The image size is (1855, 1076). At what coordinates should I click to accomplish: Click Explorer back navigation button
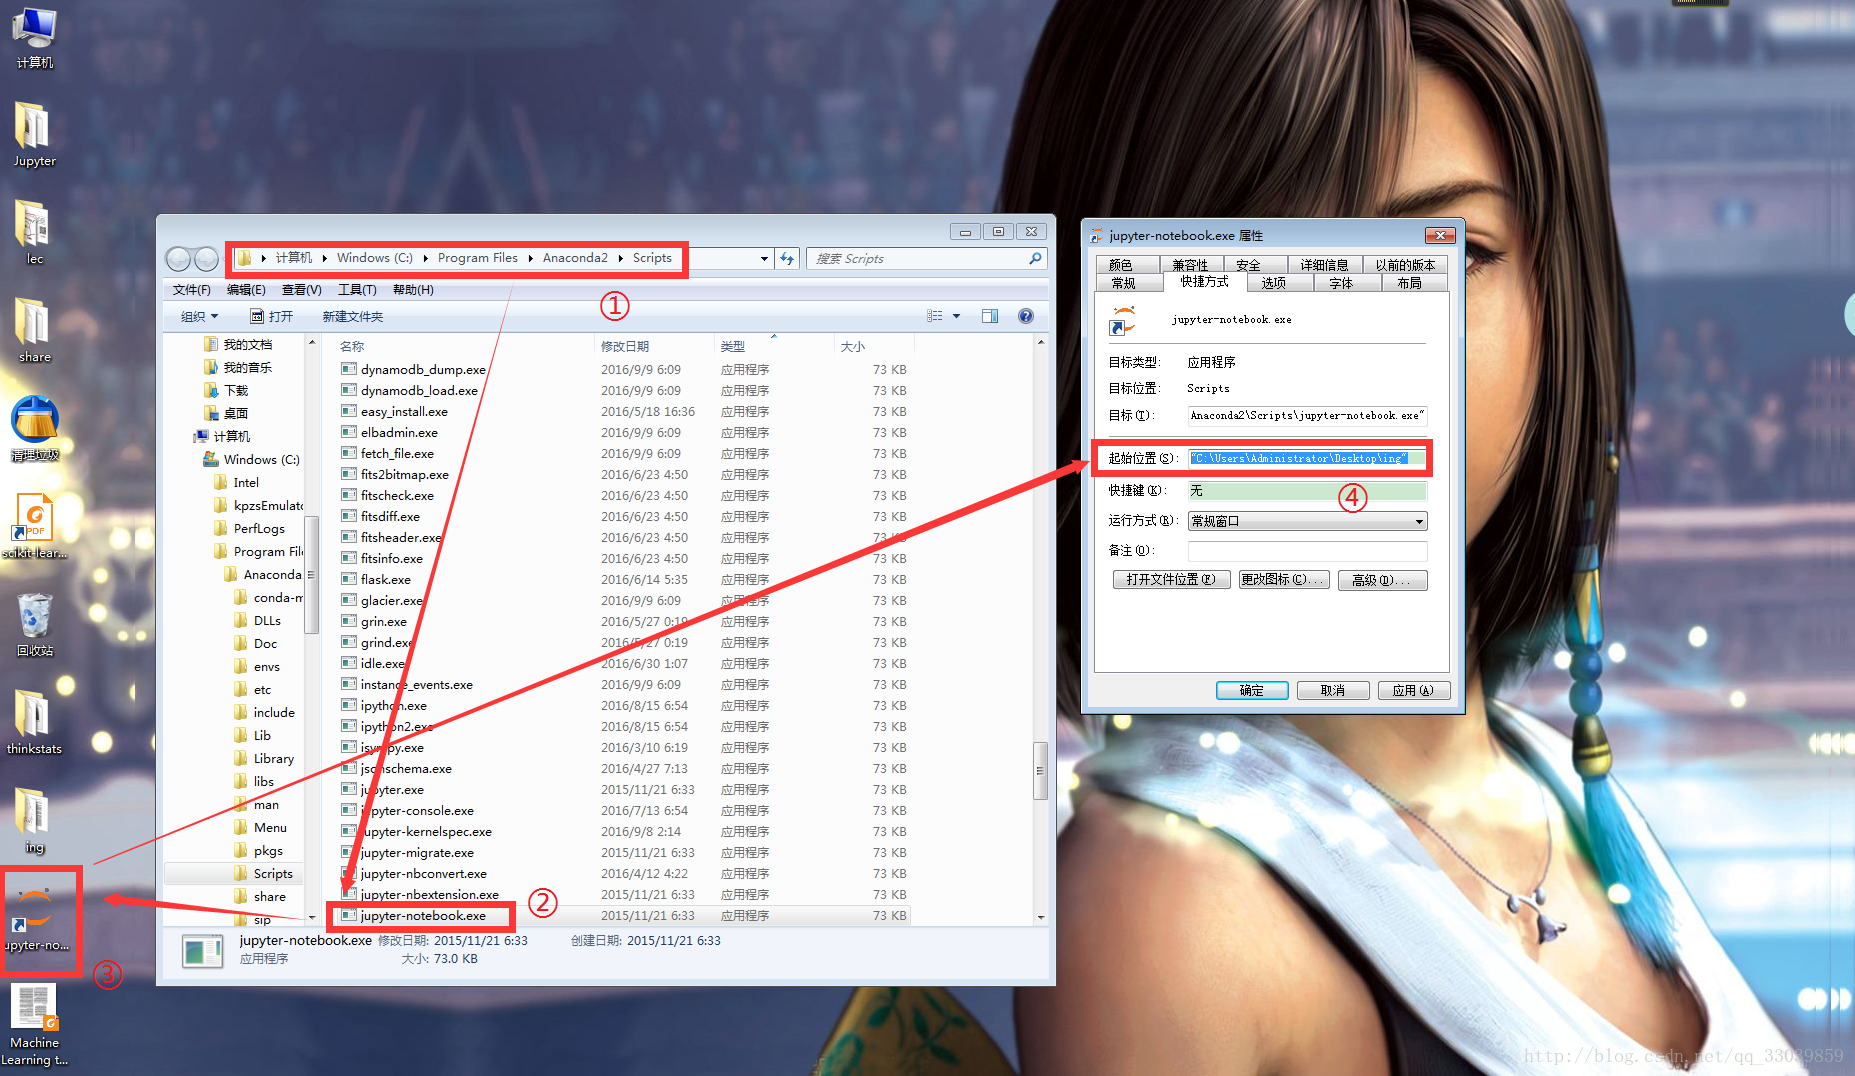tap(178, 259)
